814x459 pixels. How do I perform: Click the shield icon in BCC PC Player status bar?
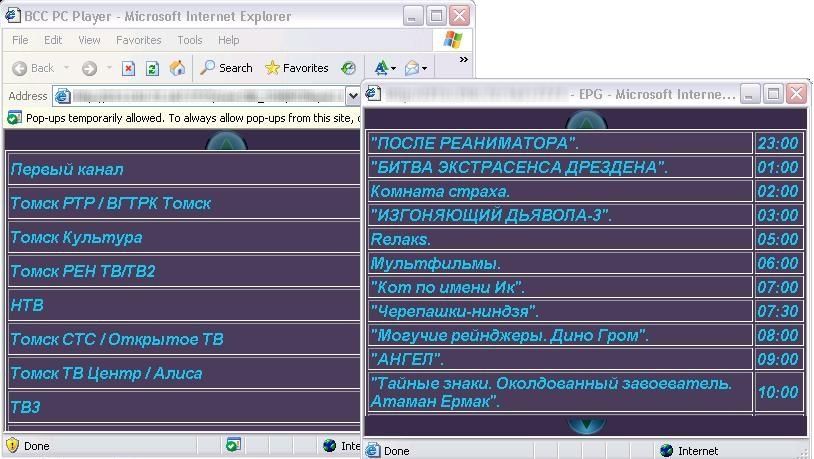12,446
